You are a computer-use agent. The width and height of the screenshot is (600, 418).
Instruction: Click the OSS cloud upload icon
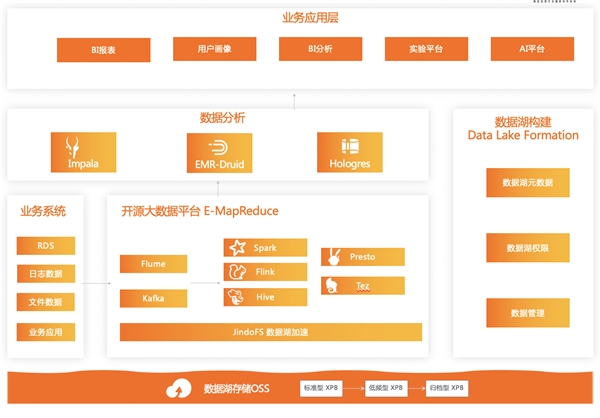coord(179,389)
